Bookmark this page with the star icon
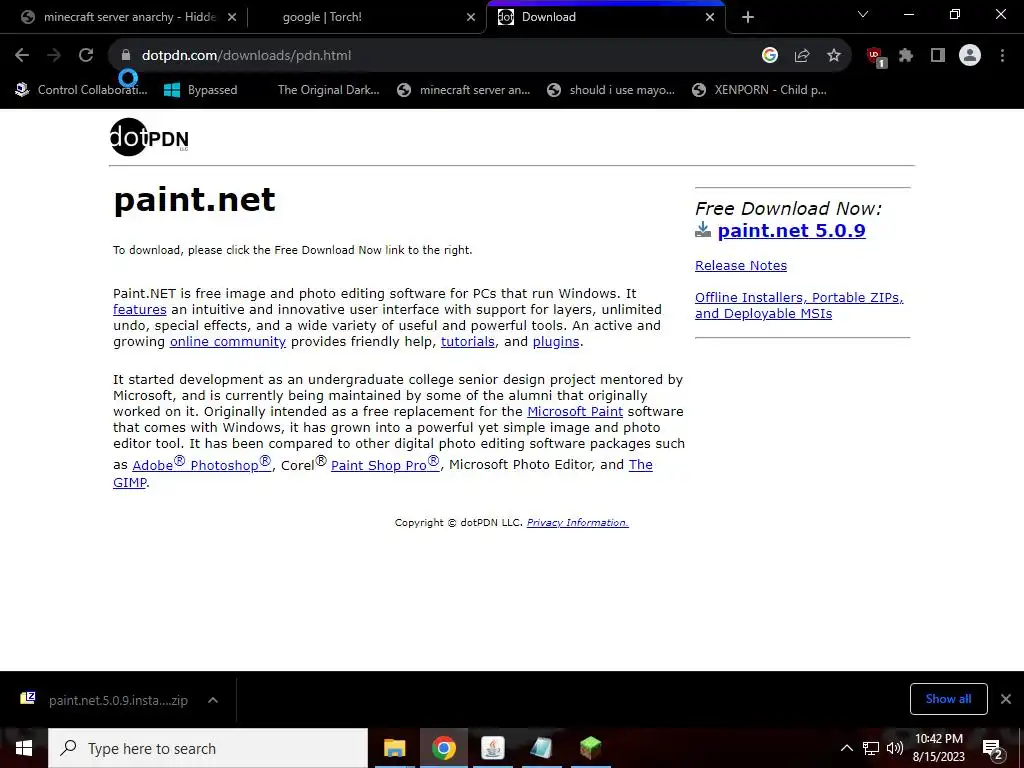This screenshot has height=768, width=1024. tap(833, 56)
